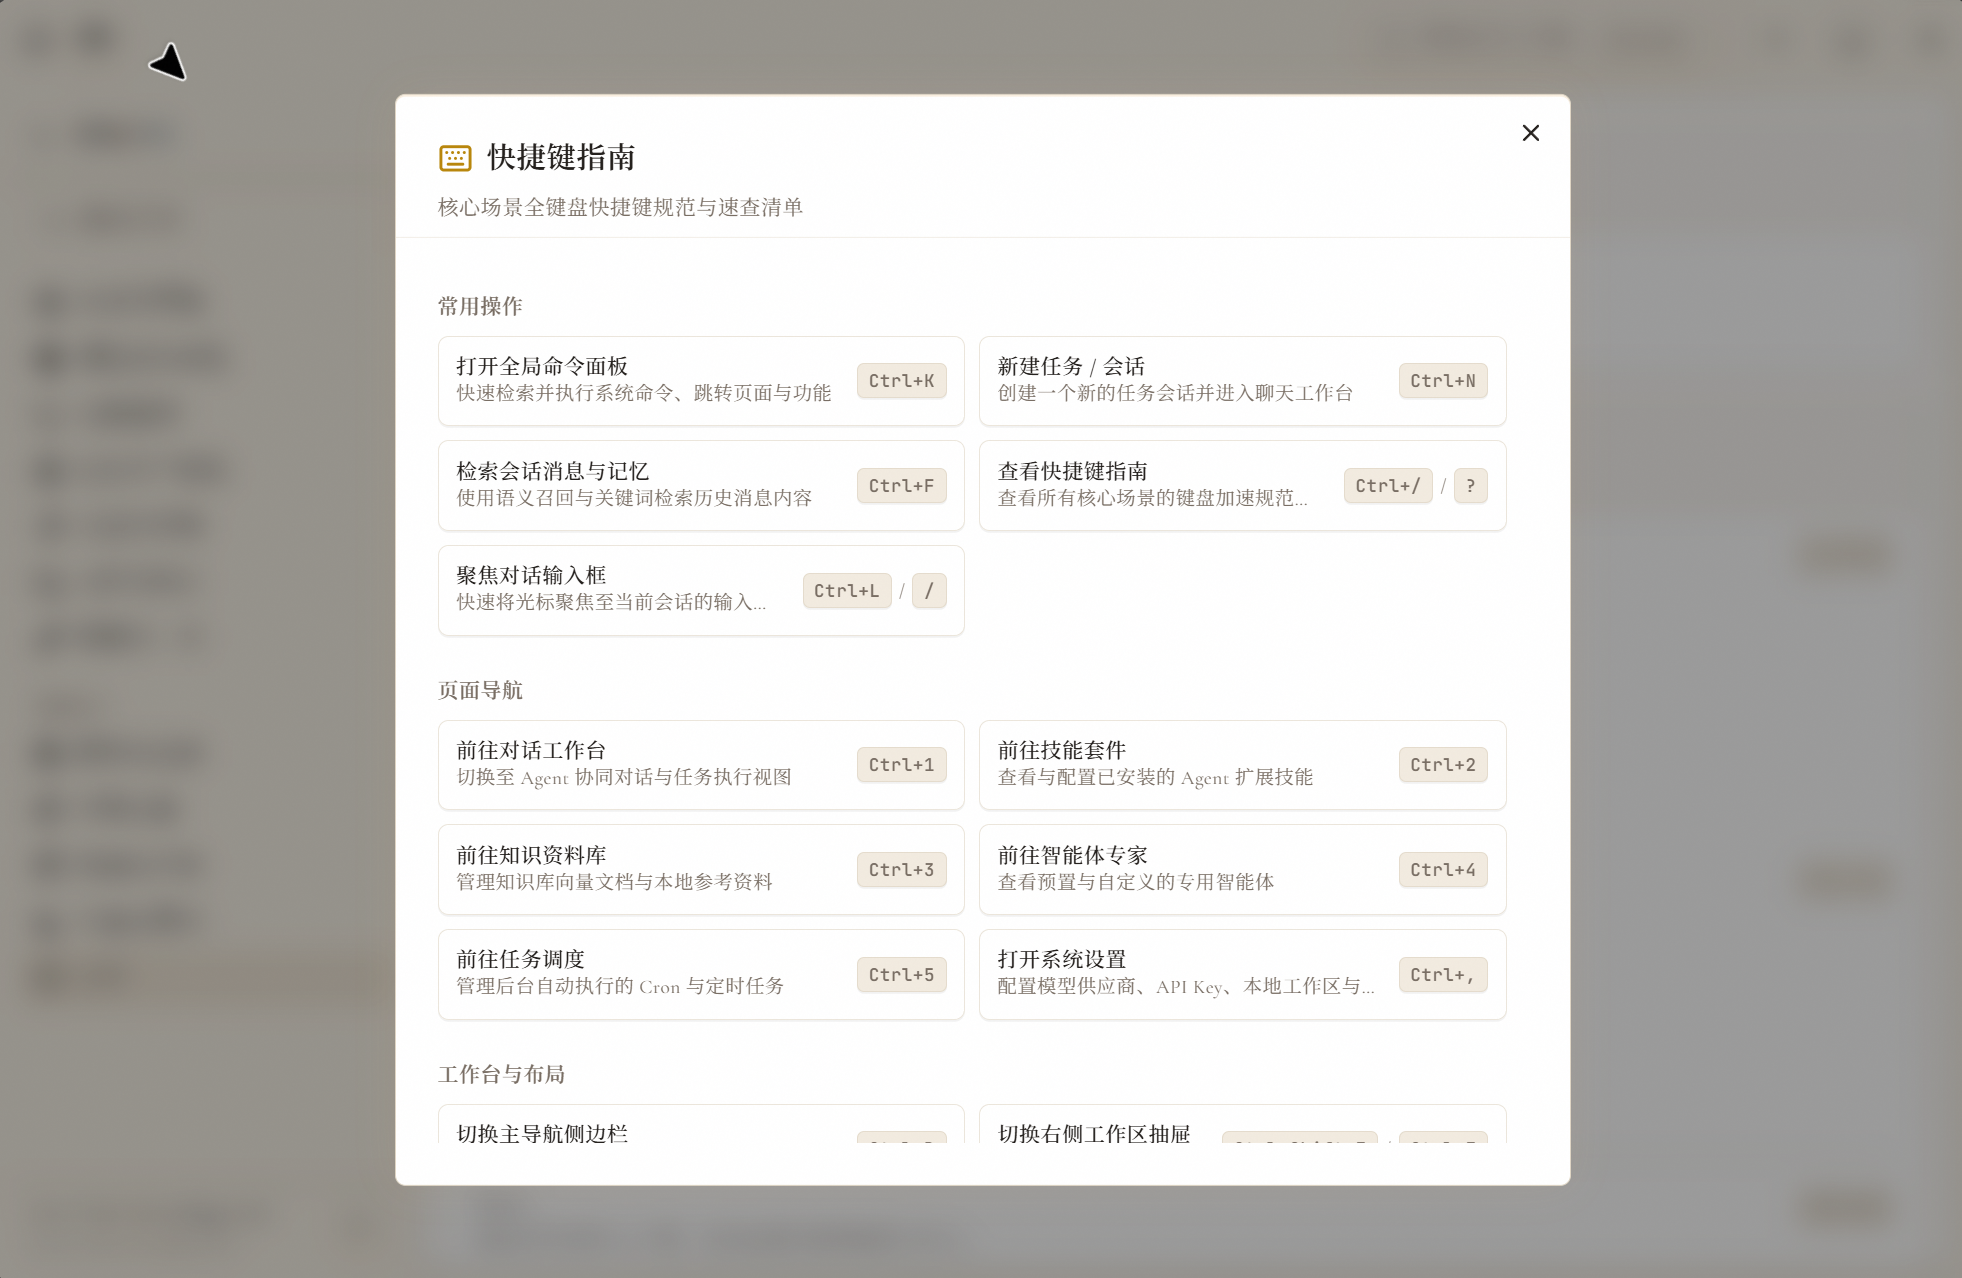This screenshot has width=1962, height=1278.
Task: Click the Ctrl+F key badge
Action: point(901,486)
